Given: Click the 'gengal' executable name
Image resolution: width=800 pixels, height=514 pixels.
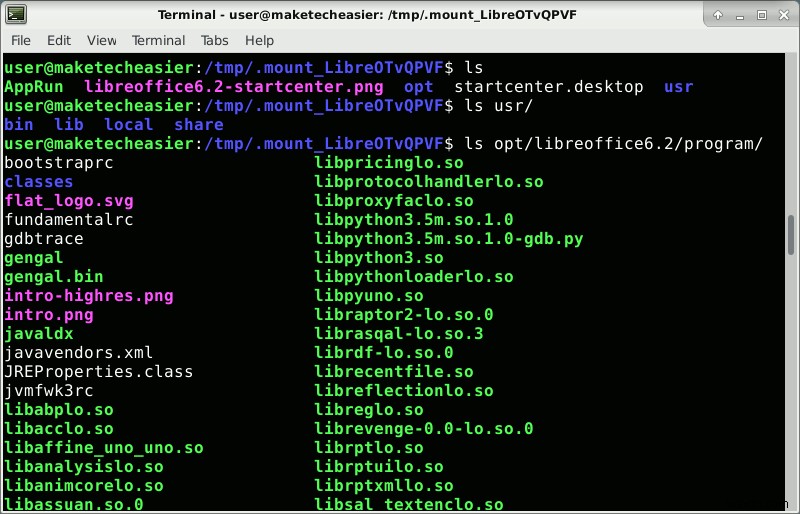Looking at the screenshot, I should pyautogui.click(x=34, y=258).
